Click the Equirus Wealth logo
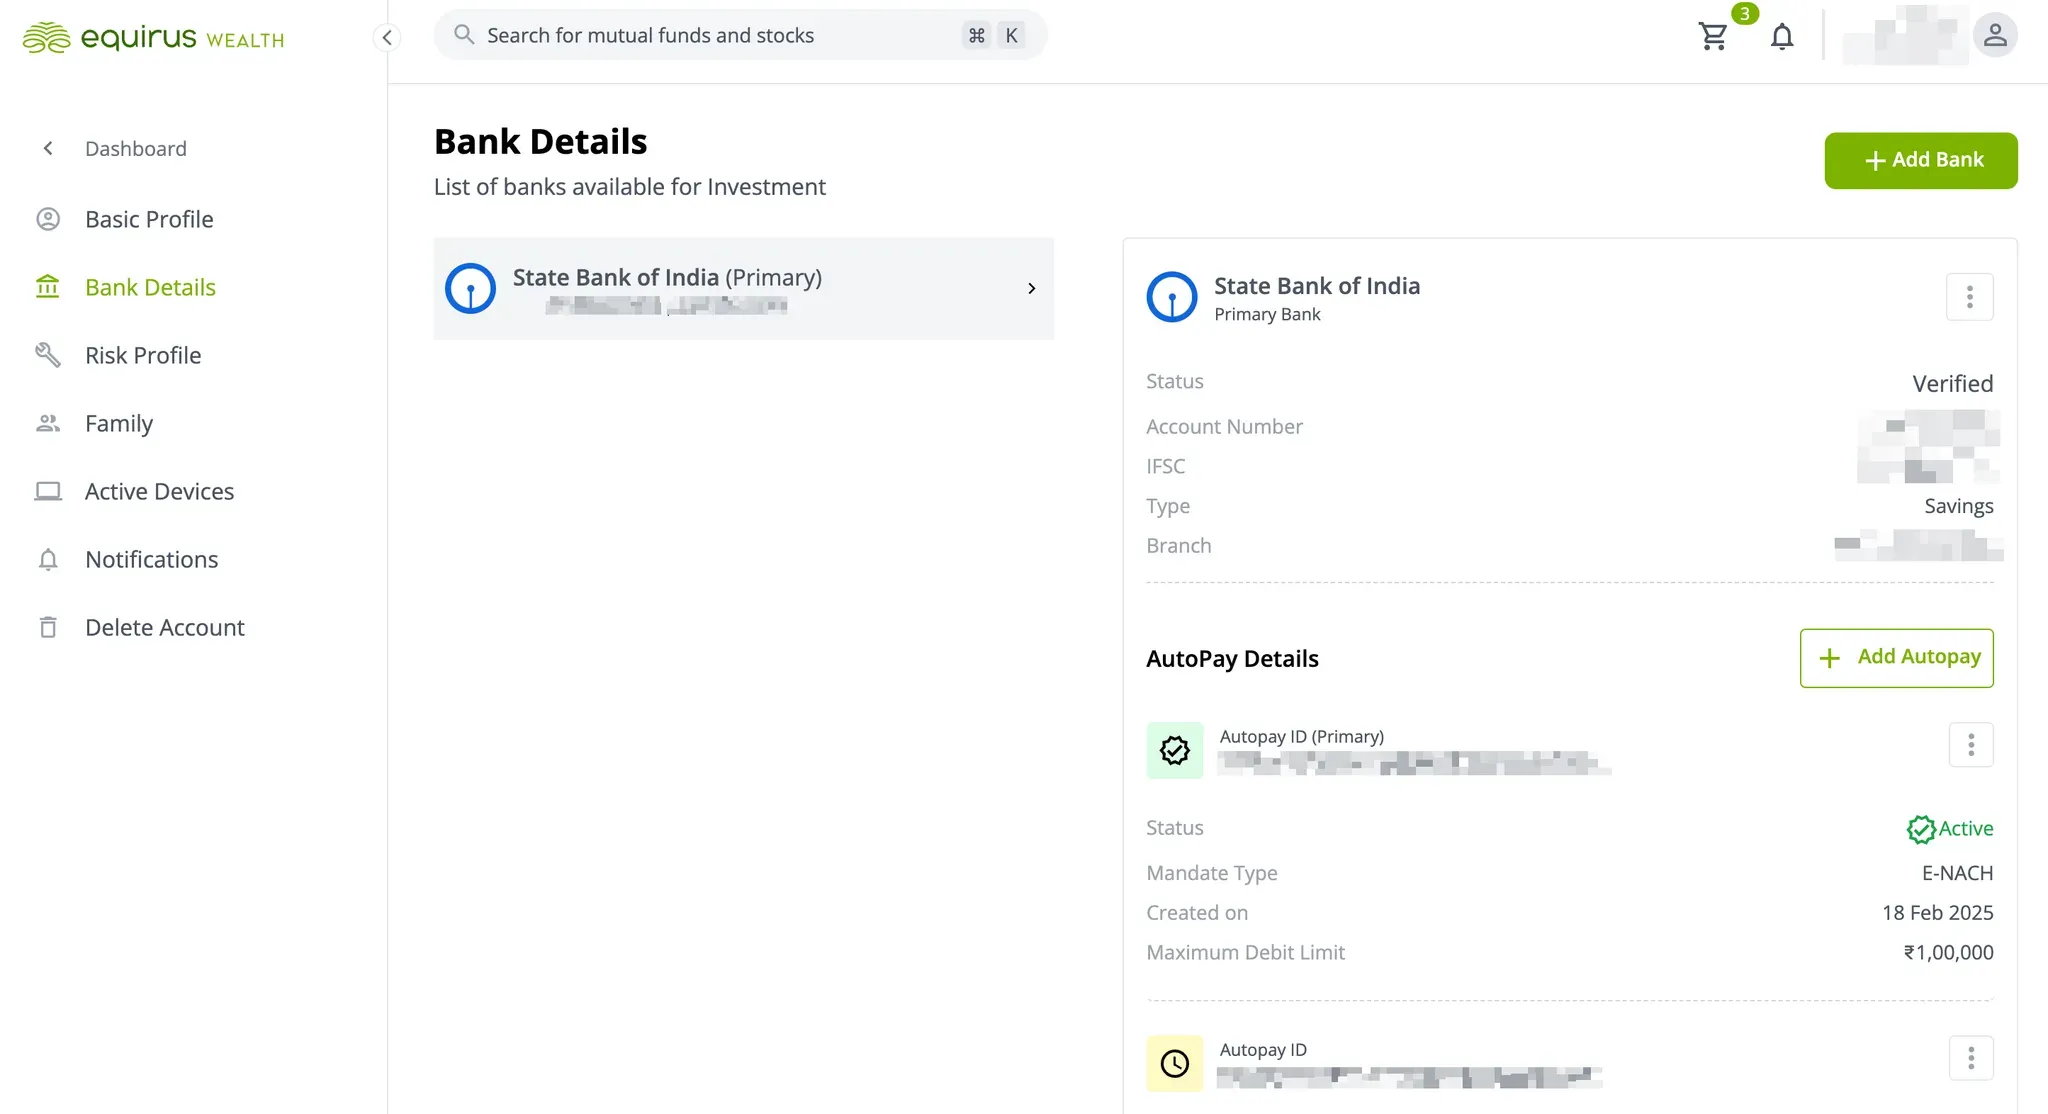2048x1114 pixels. point(154,38)
